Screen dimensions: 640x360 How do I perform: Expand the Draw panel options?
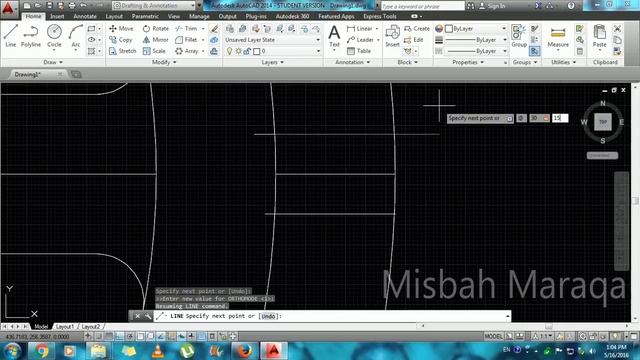(53, 62)
